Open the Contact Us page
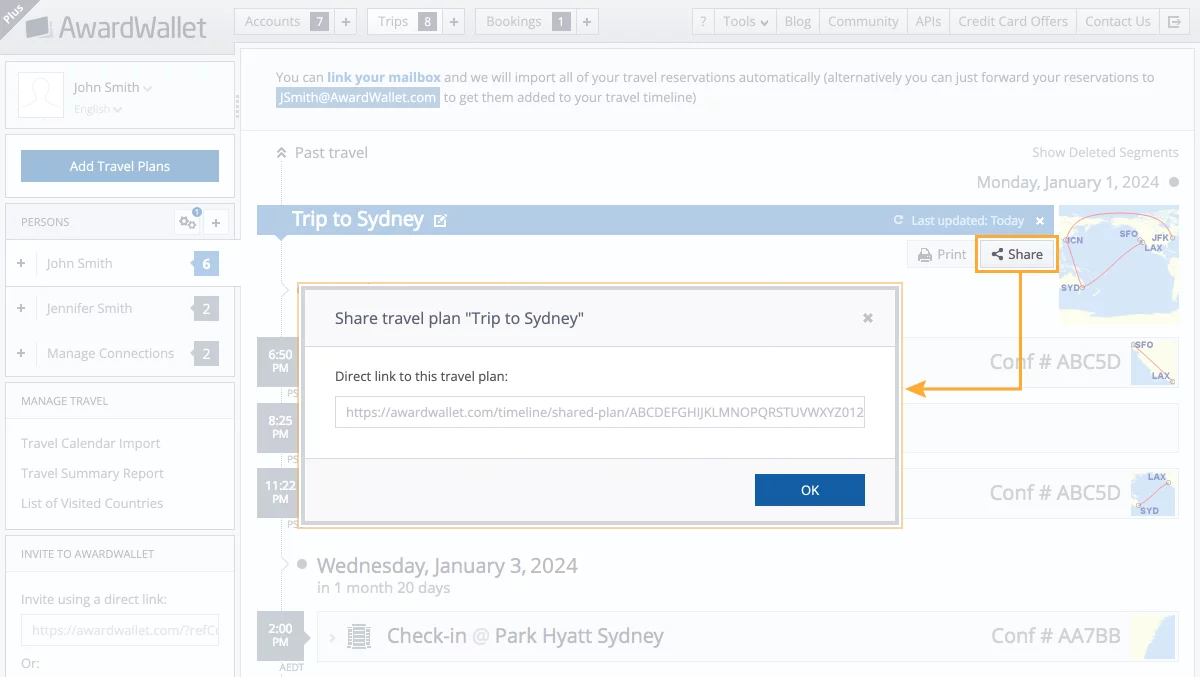 pyautogui.click(x=1118, y=21)
